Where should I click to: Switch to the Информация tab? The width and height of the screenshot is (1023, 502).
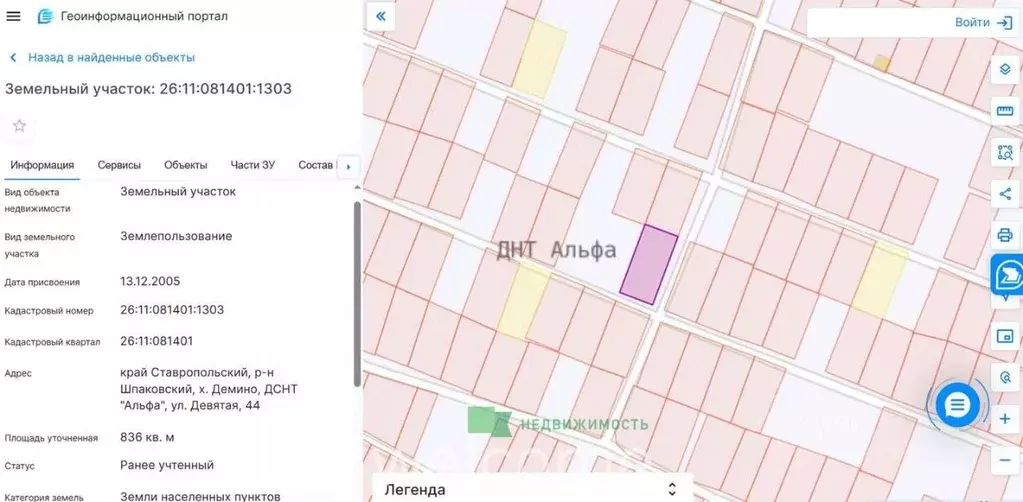click(x=42, y=165)
